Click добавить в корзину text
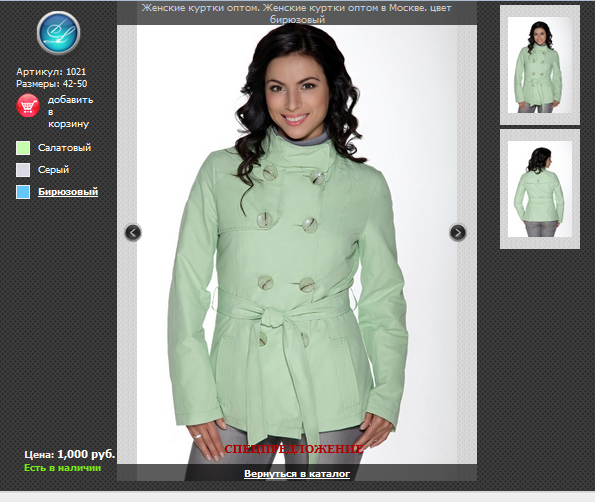 click(x=70, y=112)
